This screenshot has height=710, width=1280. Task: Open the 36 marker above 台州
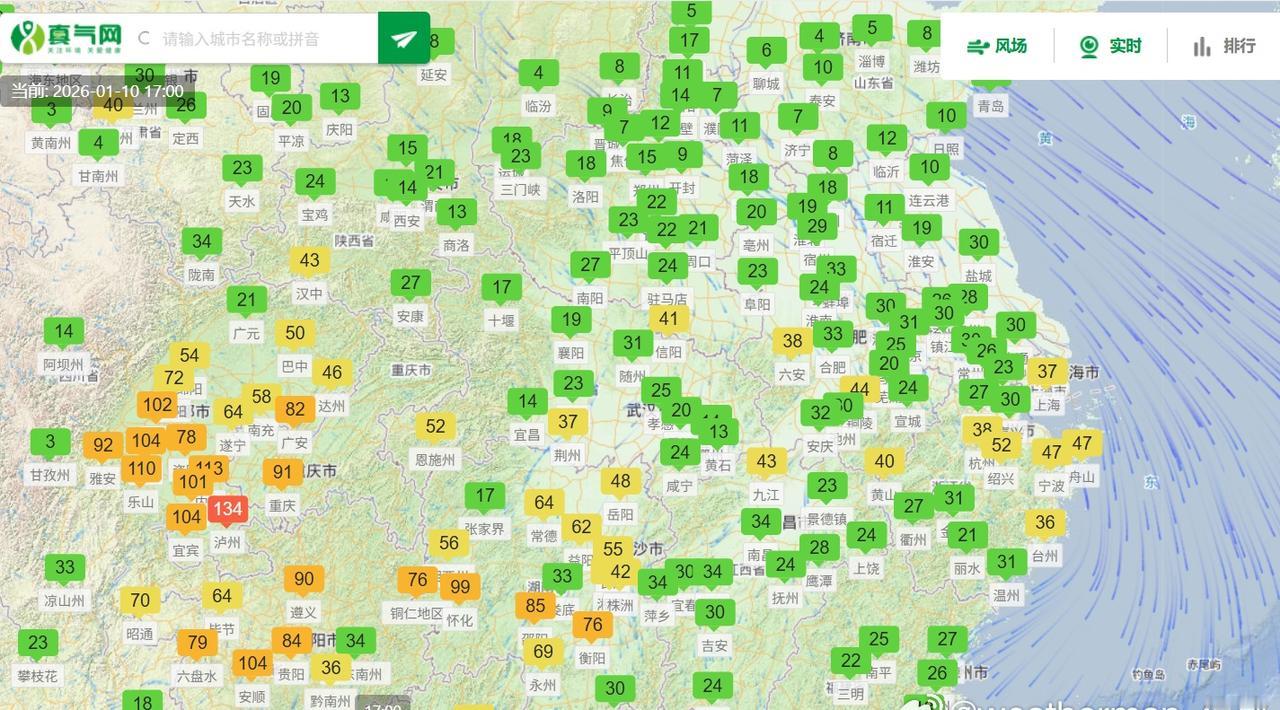pyautogui.click(x=1045, y=524)
